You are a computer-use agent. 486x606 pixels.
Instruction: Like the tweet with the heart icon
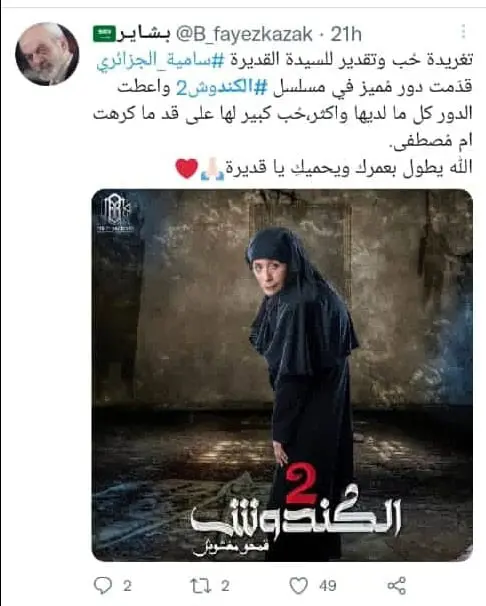(299, 586)
